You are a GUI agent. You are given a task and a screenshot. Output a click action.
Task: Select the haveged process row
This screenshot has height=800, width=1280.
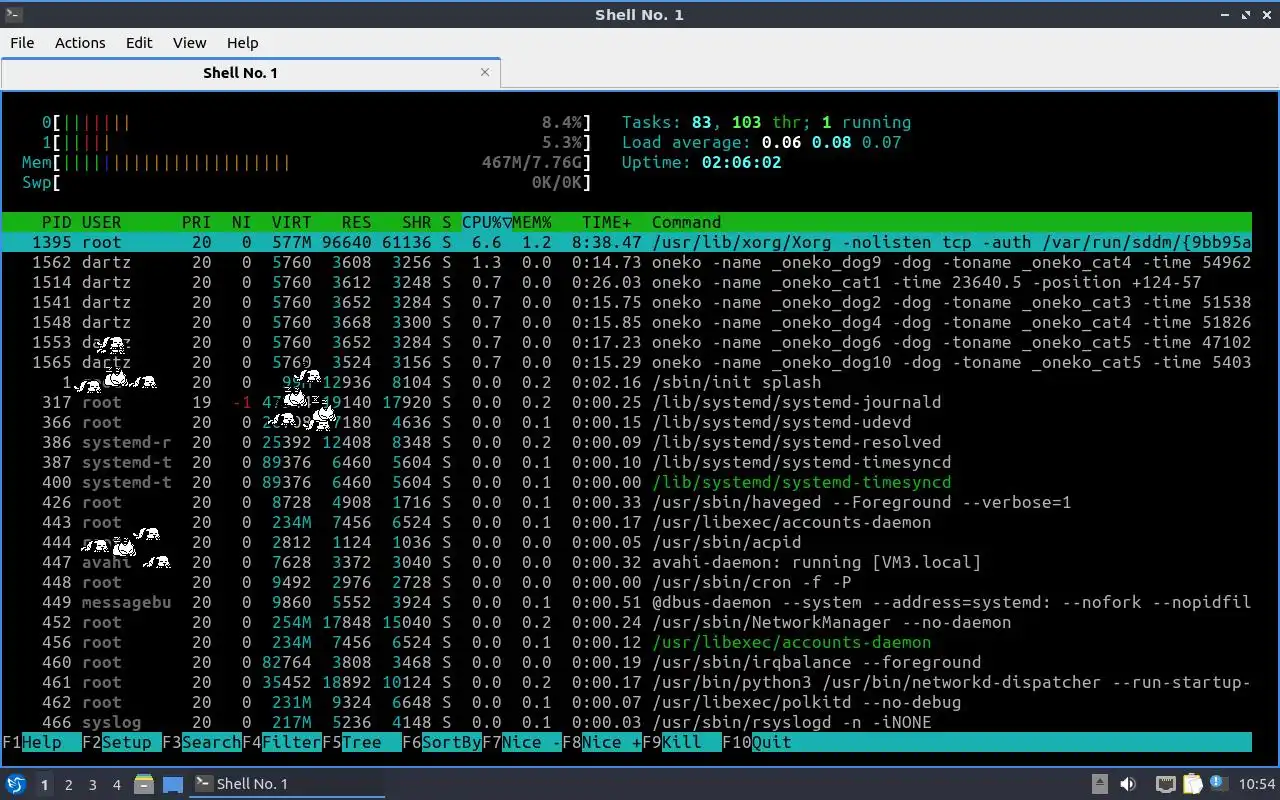point(627,502)
